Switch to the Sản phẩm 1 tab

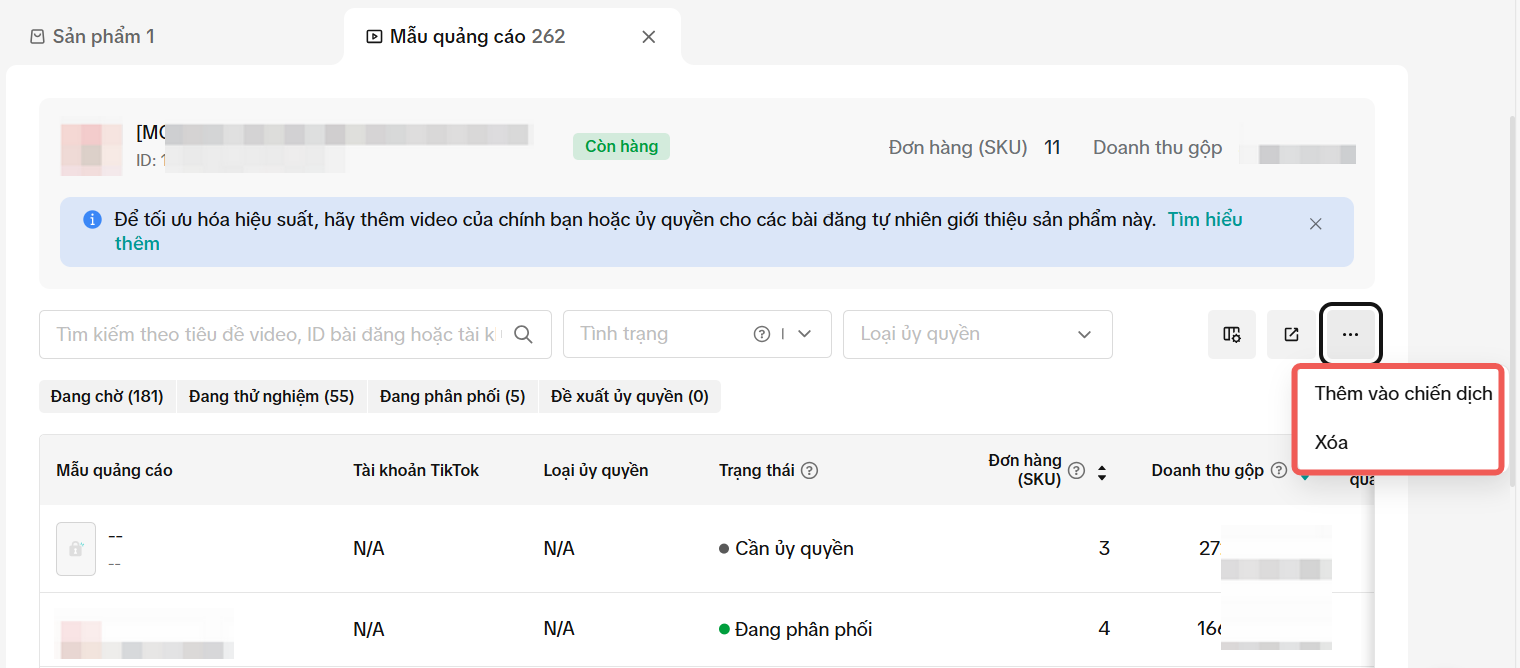(x=92, y=37)
